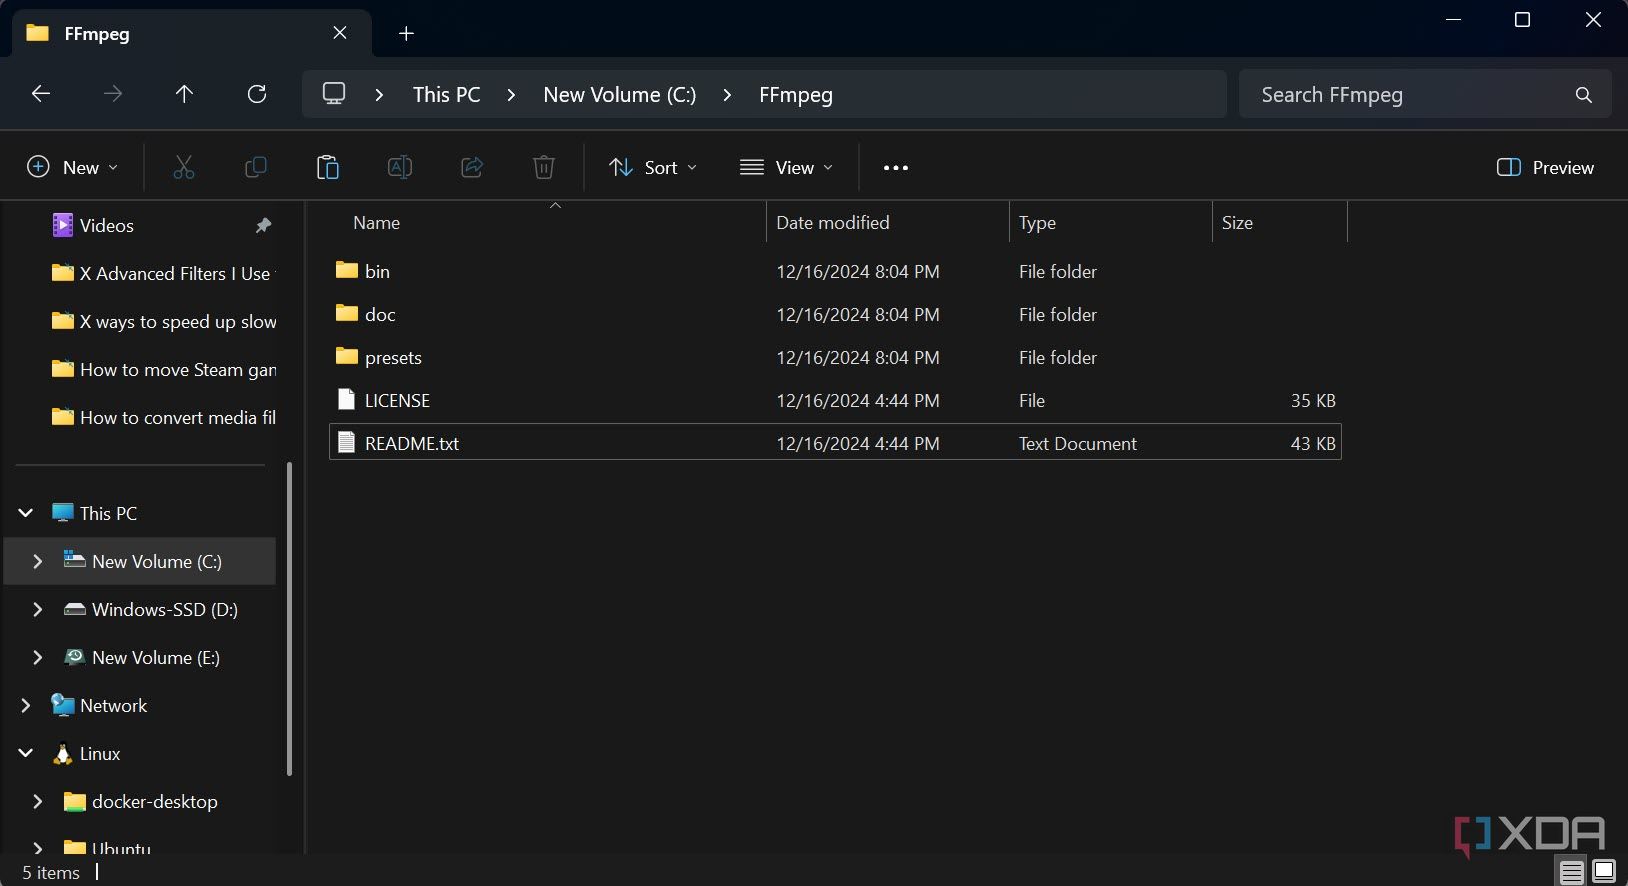Viewport: 1628px width, 886px height.
Task: Click the Delete trash can icon
Action: [544, 167]
